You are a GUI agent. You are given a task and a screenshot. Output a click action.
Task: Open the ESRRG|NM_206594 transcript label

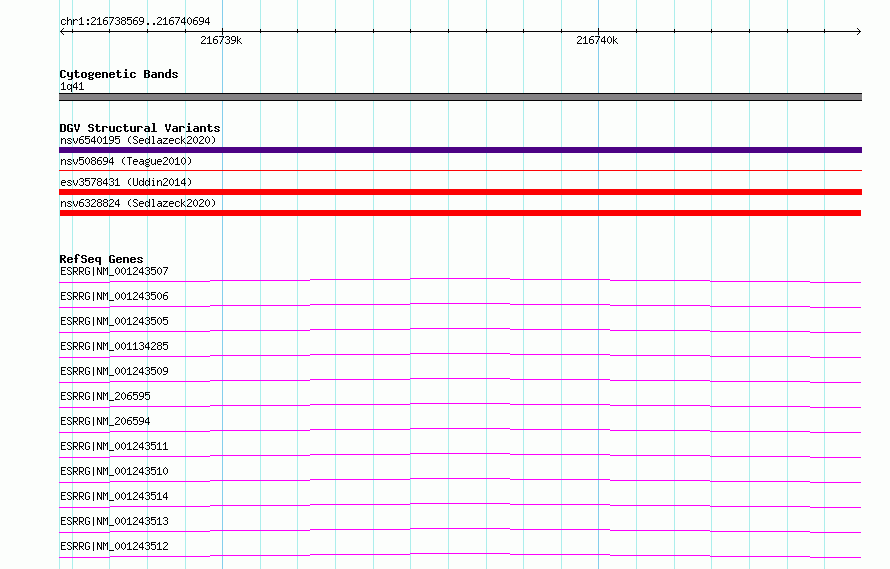point(105,421)
